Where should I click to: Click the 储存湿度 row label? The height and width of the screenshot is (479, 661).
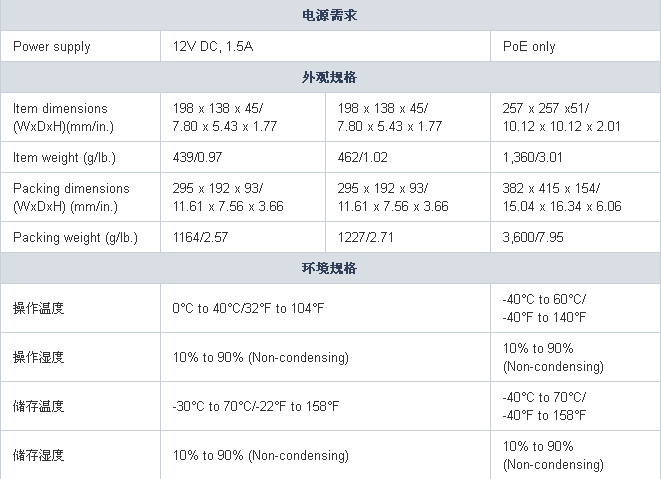tap(39, 455)
